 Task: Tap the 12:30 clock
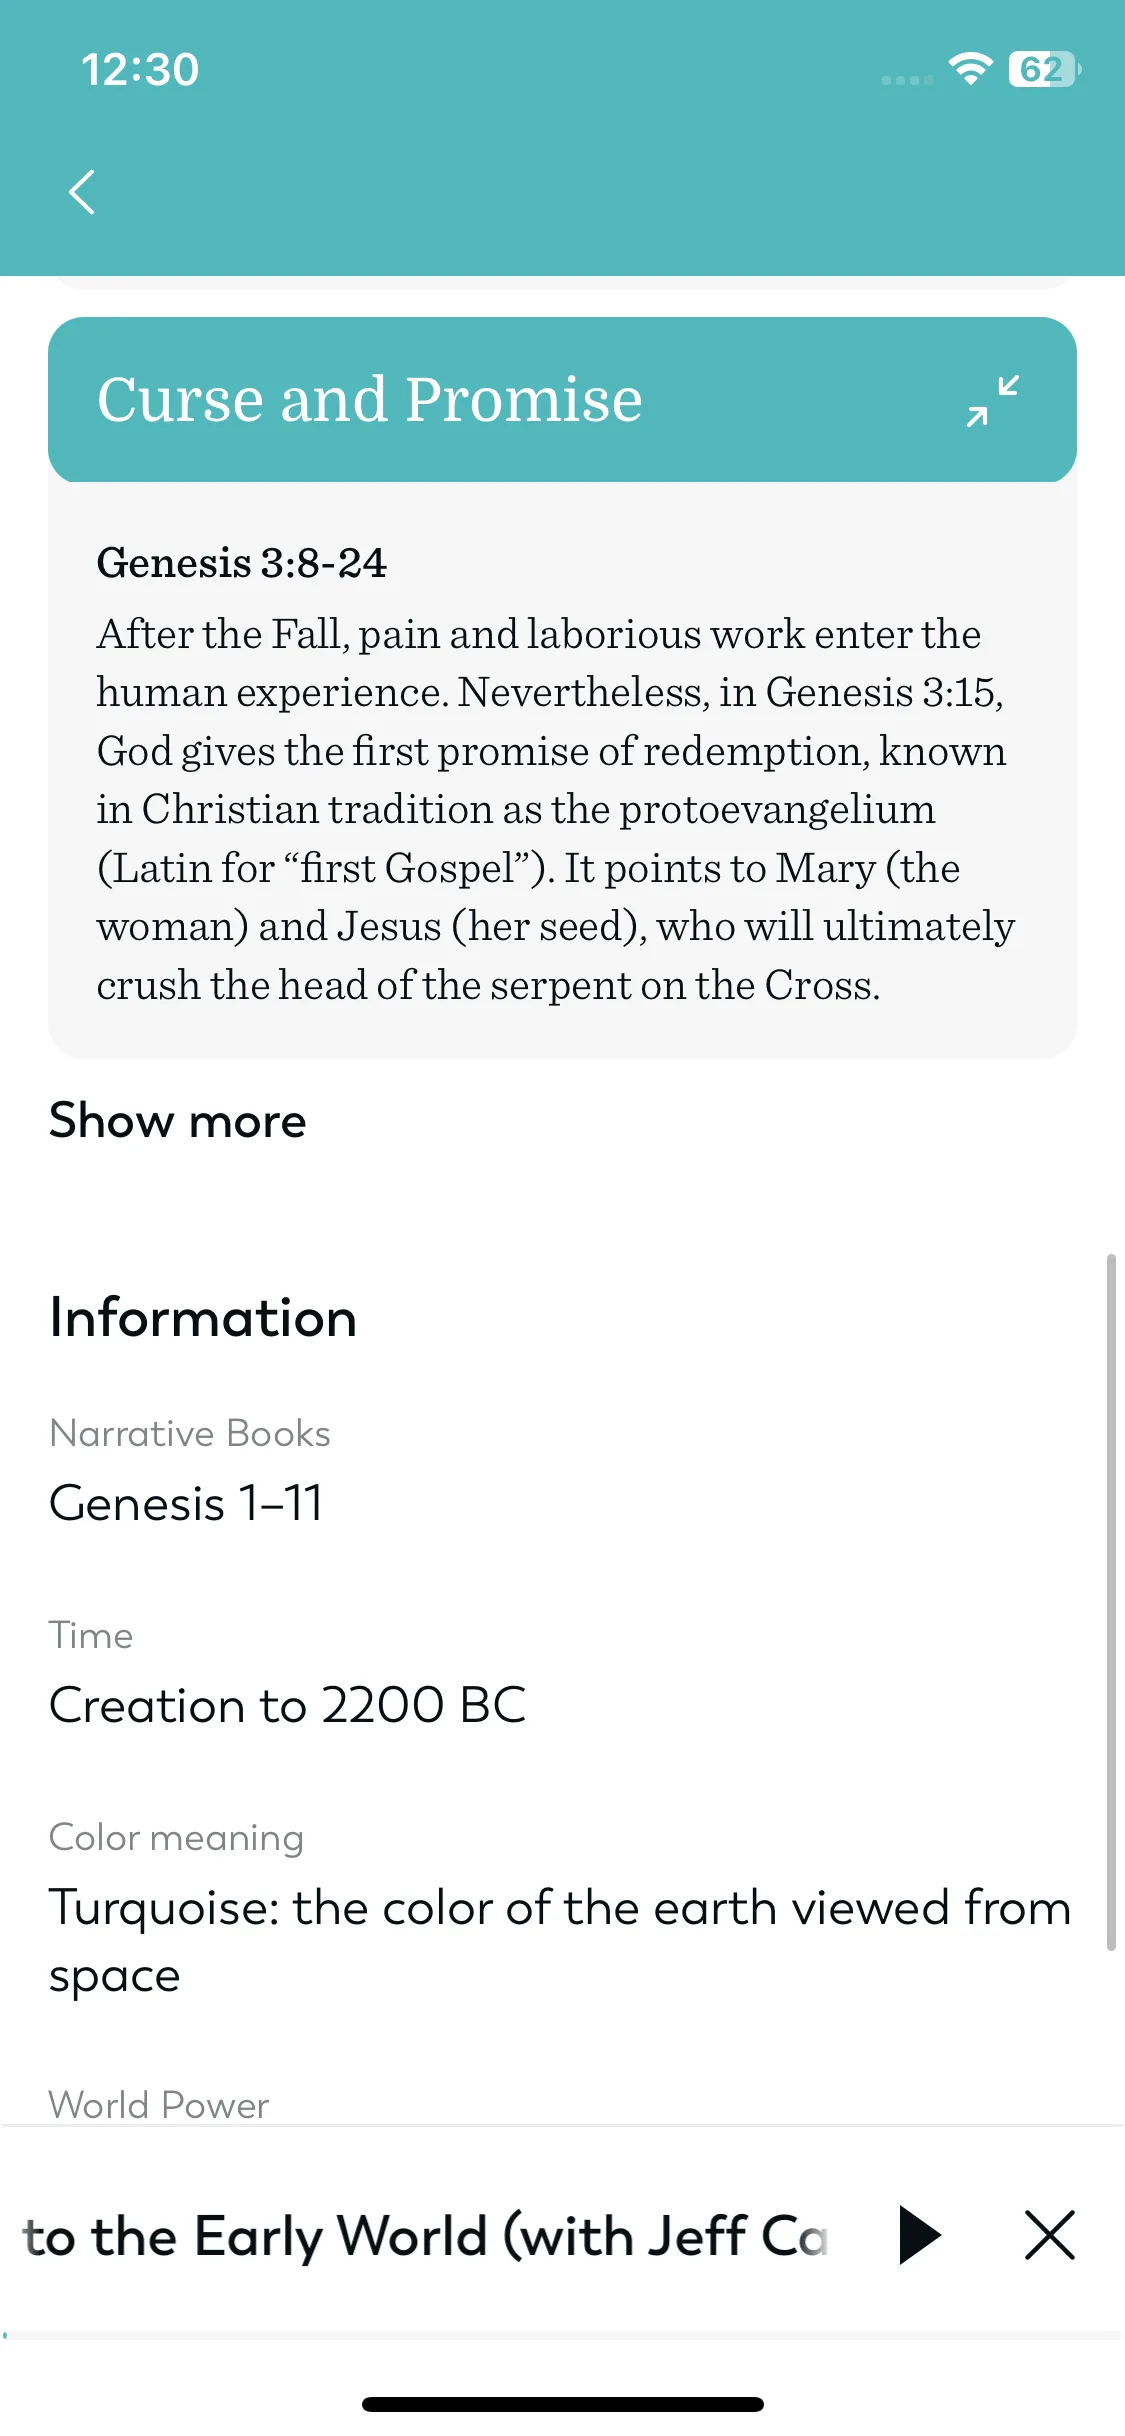[140, 69]
